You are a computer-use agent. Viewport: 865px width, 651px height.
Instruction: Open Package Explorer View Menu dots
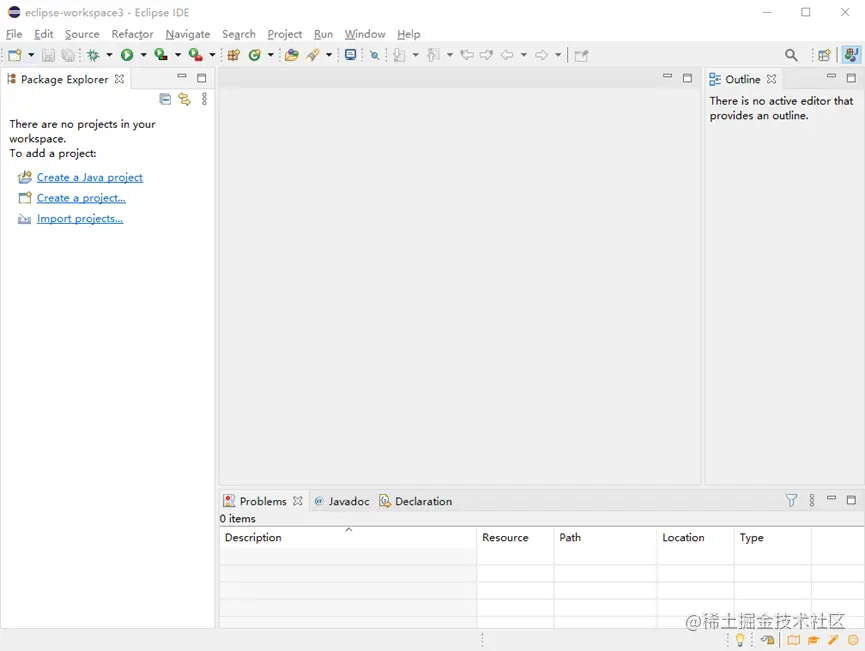tap(204, 99)
